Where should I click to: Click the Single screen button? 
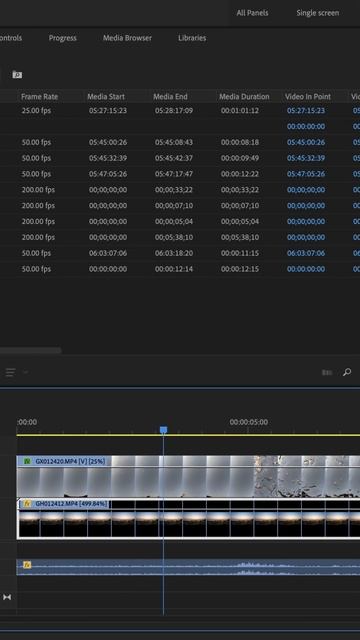coord(318,13)
